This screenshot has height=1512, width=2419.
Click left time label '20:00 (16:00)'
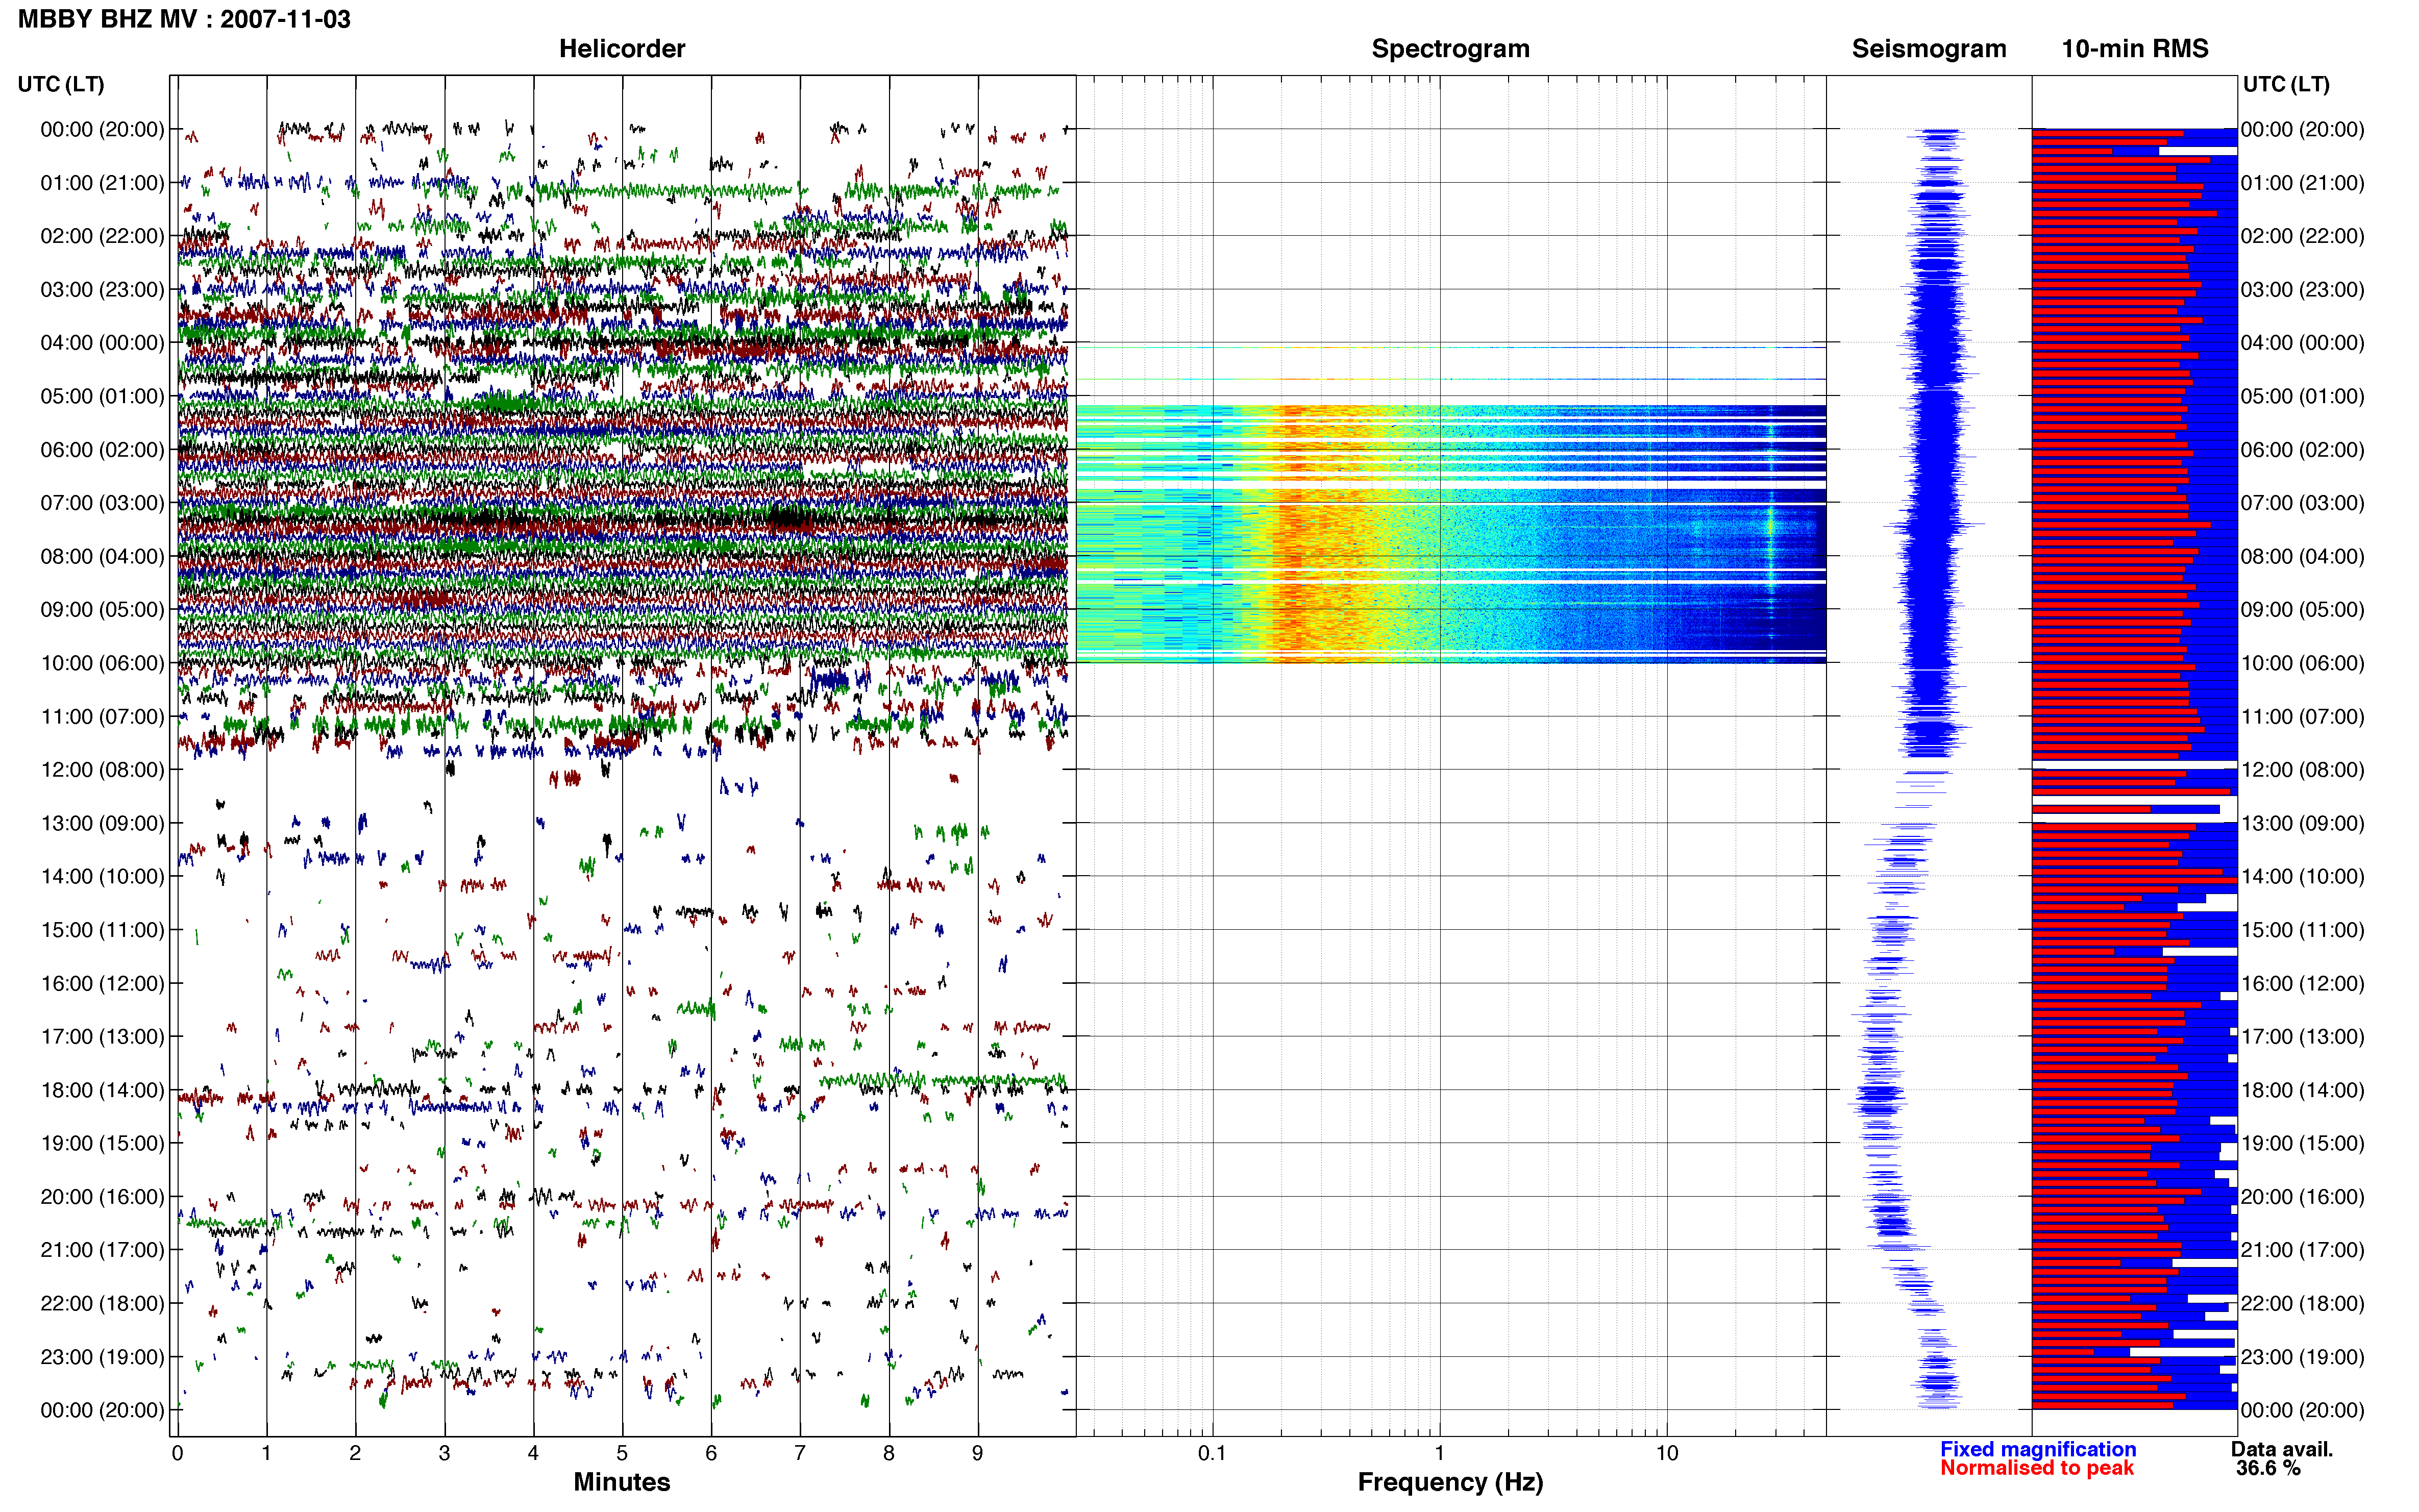(x=102, y=1196)
